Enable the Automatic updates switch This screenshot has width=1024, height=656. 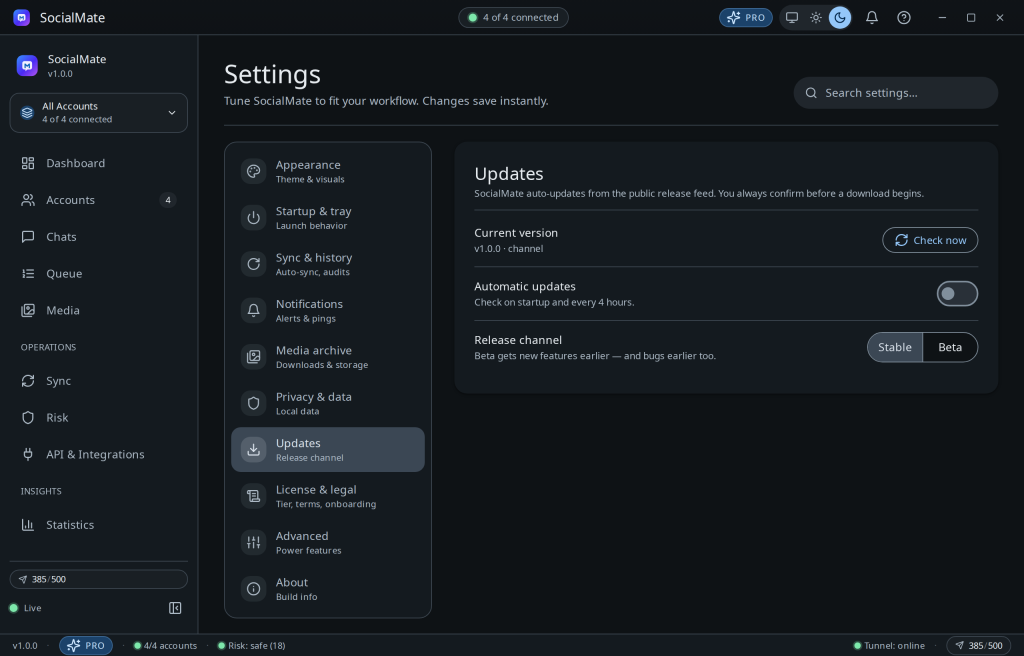[x=957, y=293]
